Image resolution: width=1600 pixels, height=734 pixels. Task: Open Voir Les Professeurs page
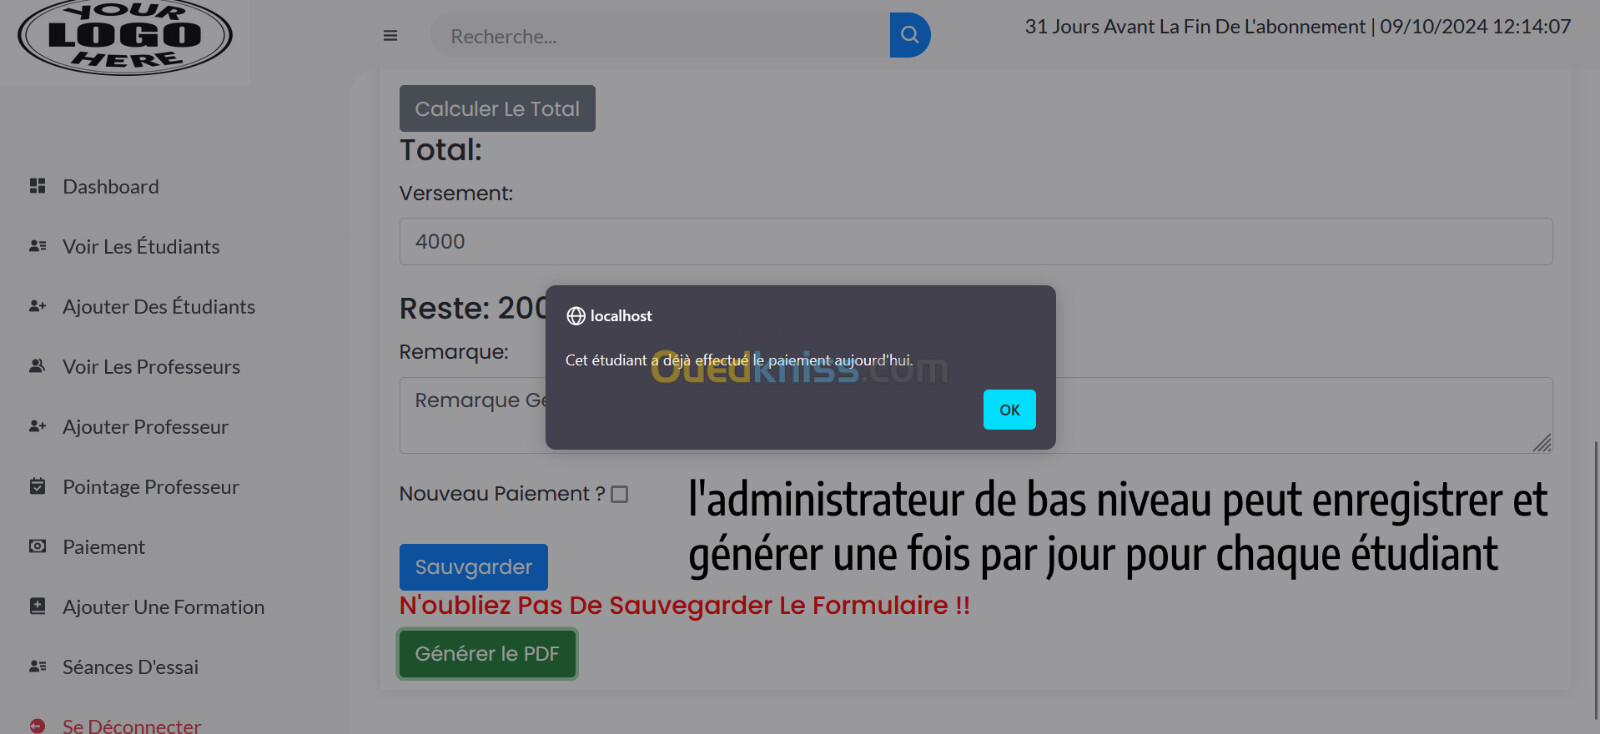[x=151, y=366]
